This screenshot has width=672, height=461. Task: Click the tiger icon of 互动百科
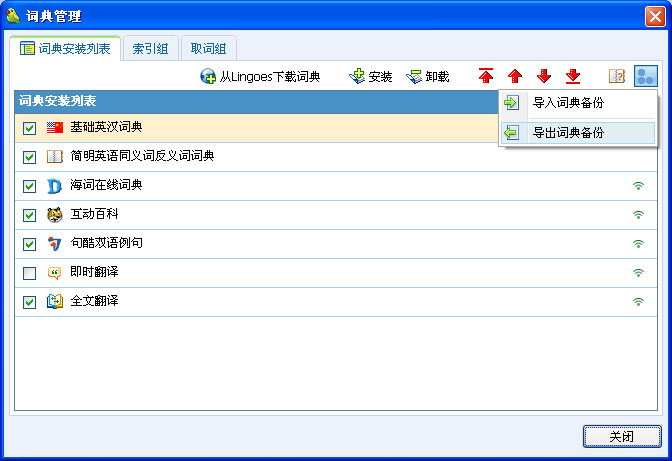coord(54,215)
